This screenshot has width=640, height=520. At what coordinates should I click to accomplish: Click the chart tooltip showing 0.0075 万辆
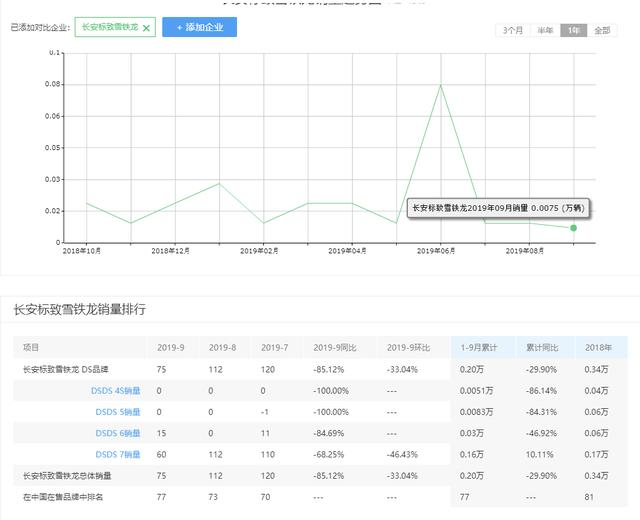tap(498, 208)
